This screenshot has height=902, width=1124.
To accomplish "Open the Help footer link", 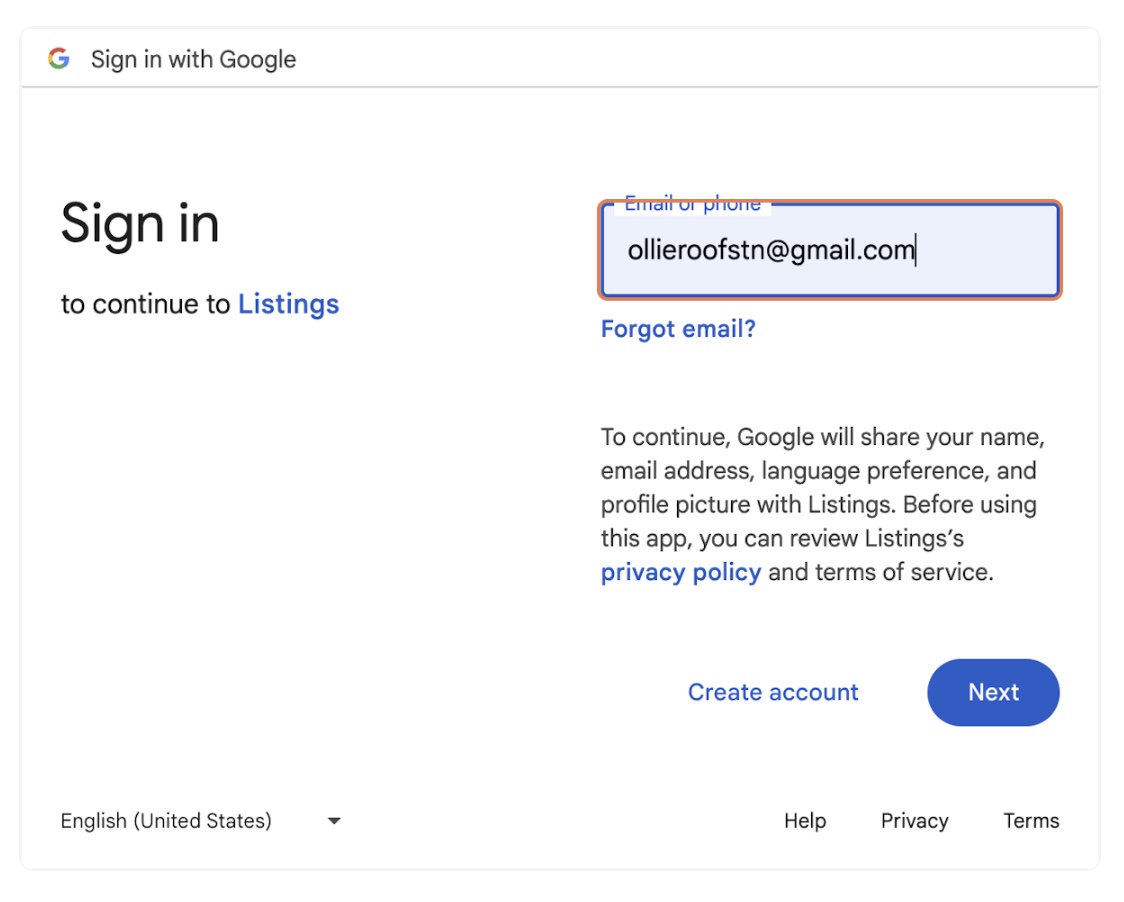I will [805, 820].
